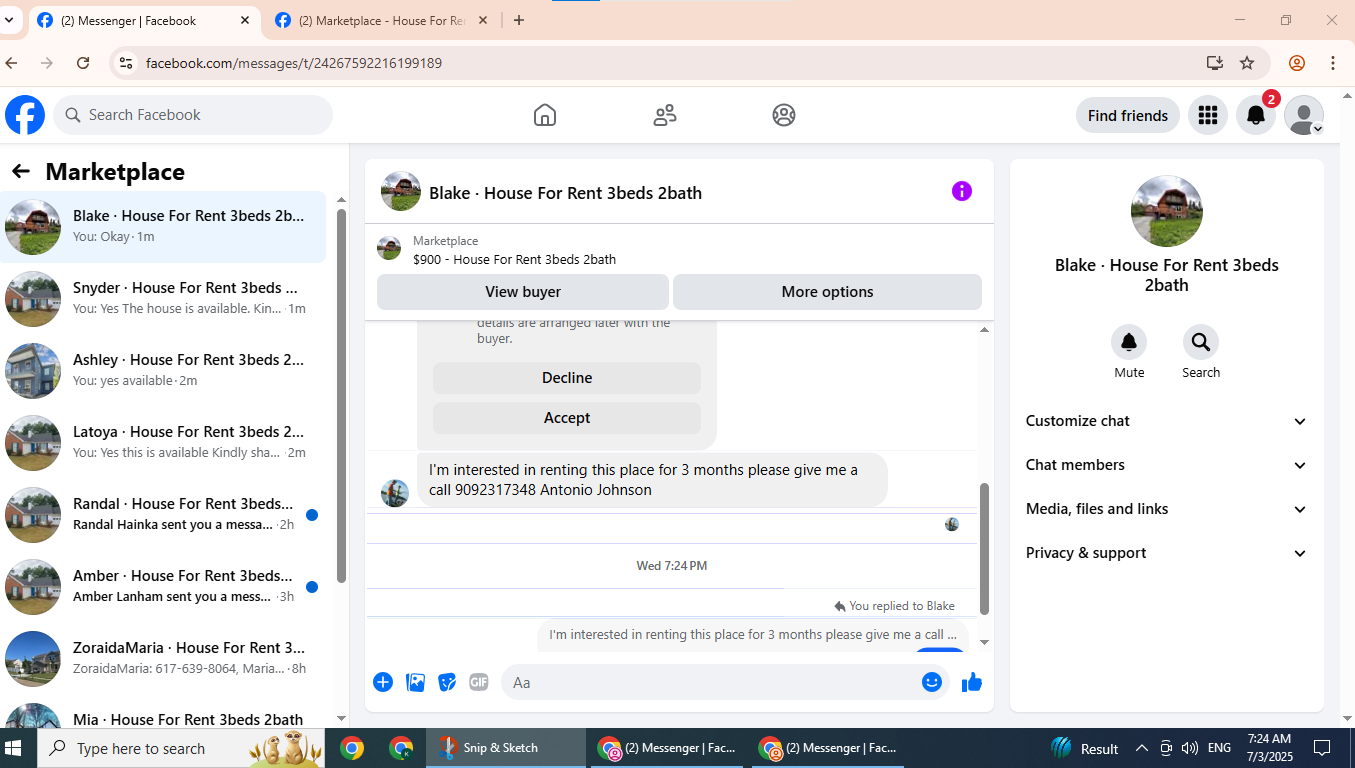This screenshot has height=768, width=1355.
Task: Click the message sender's small avatar
Action: 395,493
